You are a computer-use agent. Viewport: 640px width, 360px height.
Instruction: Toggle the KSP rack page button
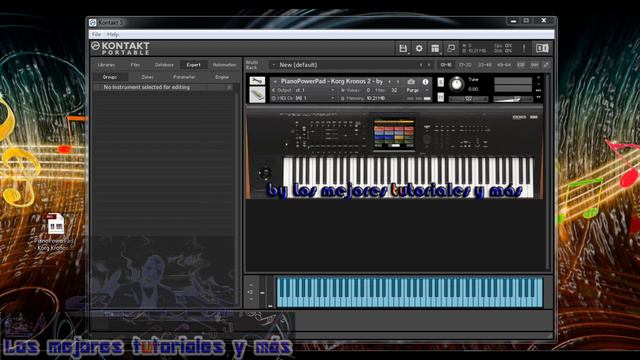(x=521, y=64)
